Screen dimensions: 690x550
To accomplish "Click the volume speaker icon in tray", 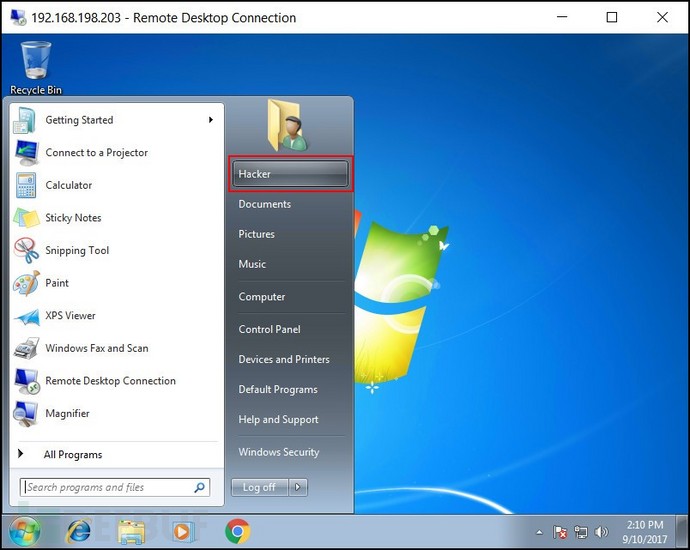I will (x=602, y=532).
